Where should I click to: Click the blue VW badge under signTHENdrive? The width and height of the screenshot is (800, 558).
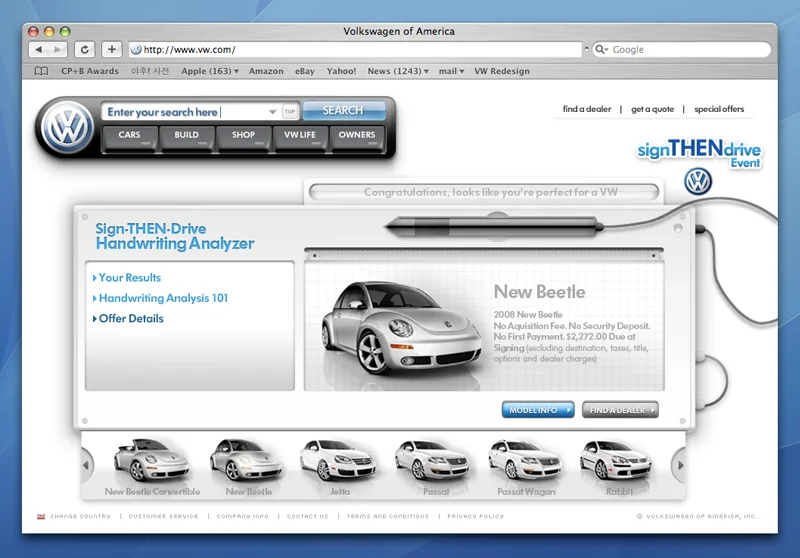[x=697, y=181]
